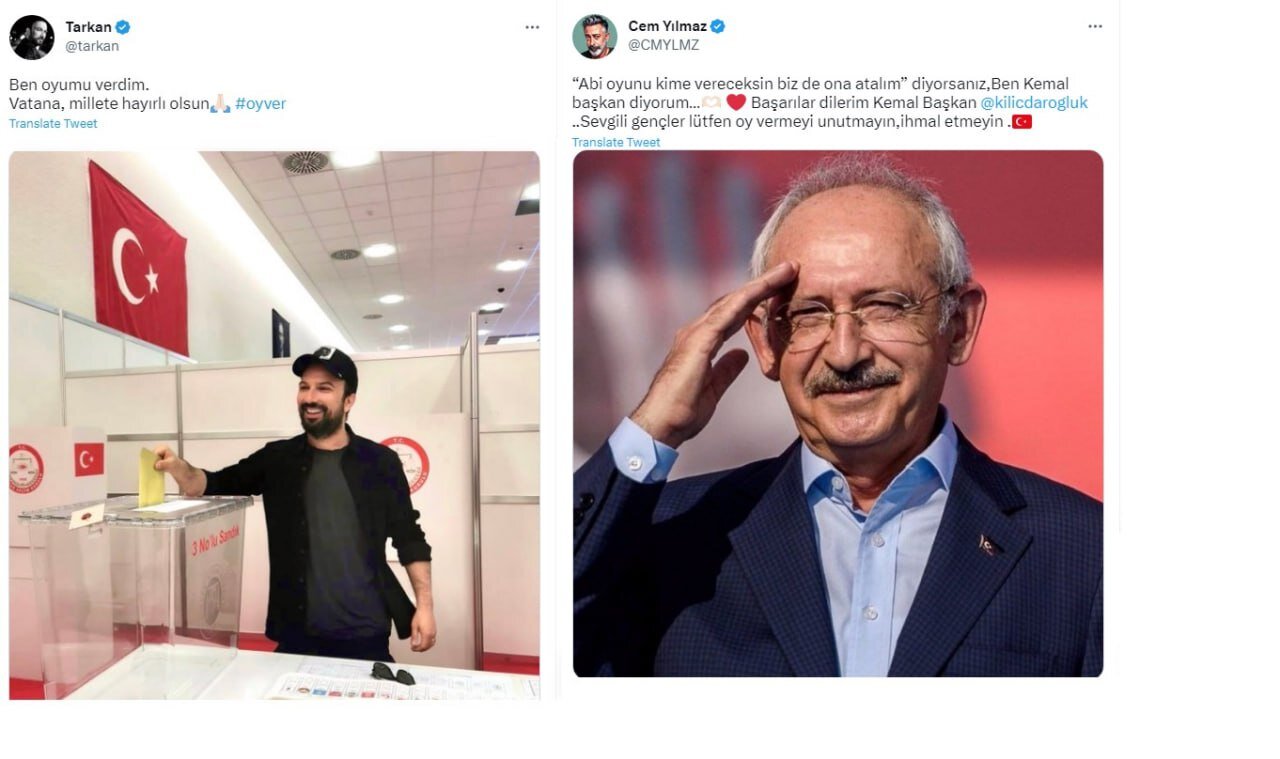This screenshot has height=759, width=1280.
Task: View the saluting man photo in Cem's tweet
Action: coord(838,414)
